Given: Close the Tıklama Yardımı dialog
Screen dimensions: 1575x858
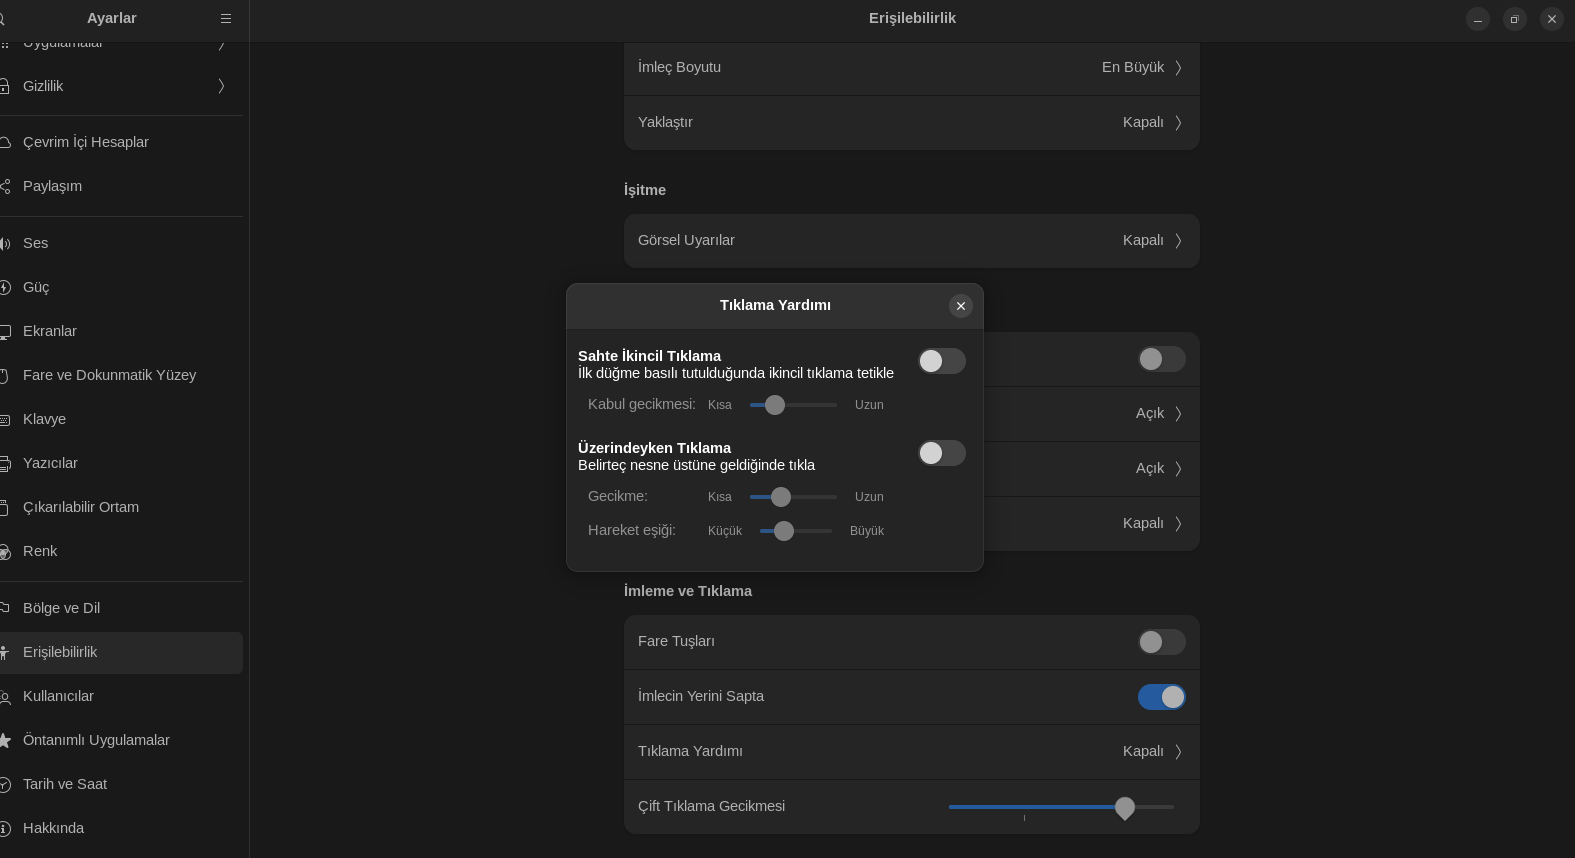Looking at the screenshot, I should tap(960, 306).
